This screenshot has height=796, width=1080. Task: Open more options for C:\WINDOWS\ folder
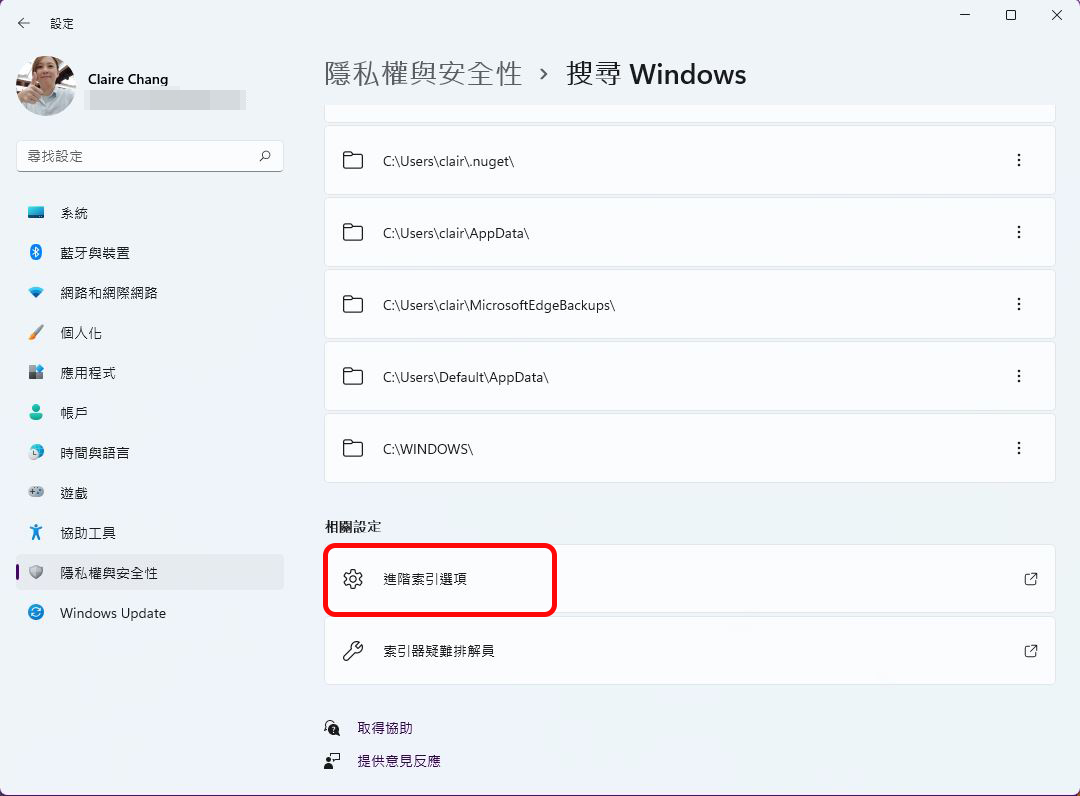[x=1019, y=448]
